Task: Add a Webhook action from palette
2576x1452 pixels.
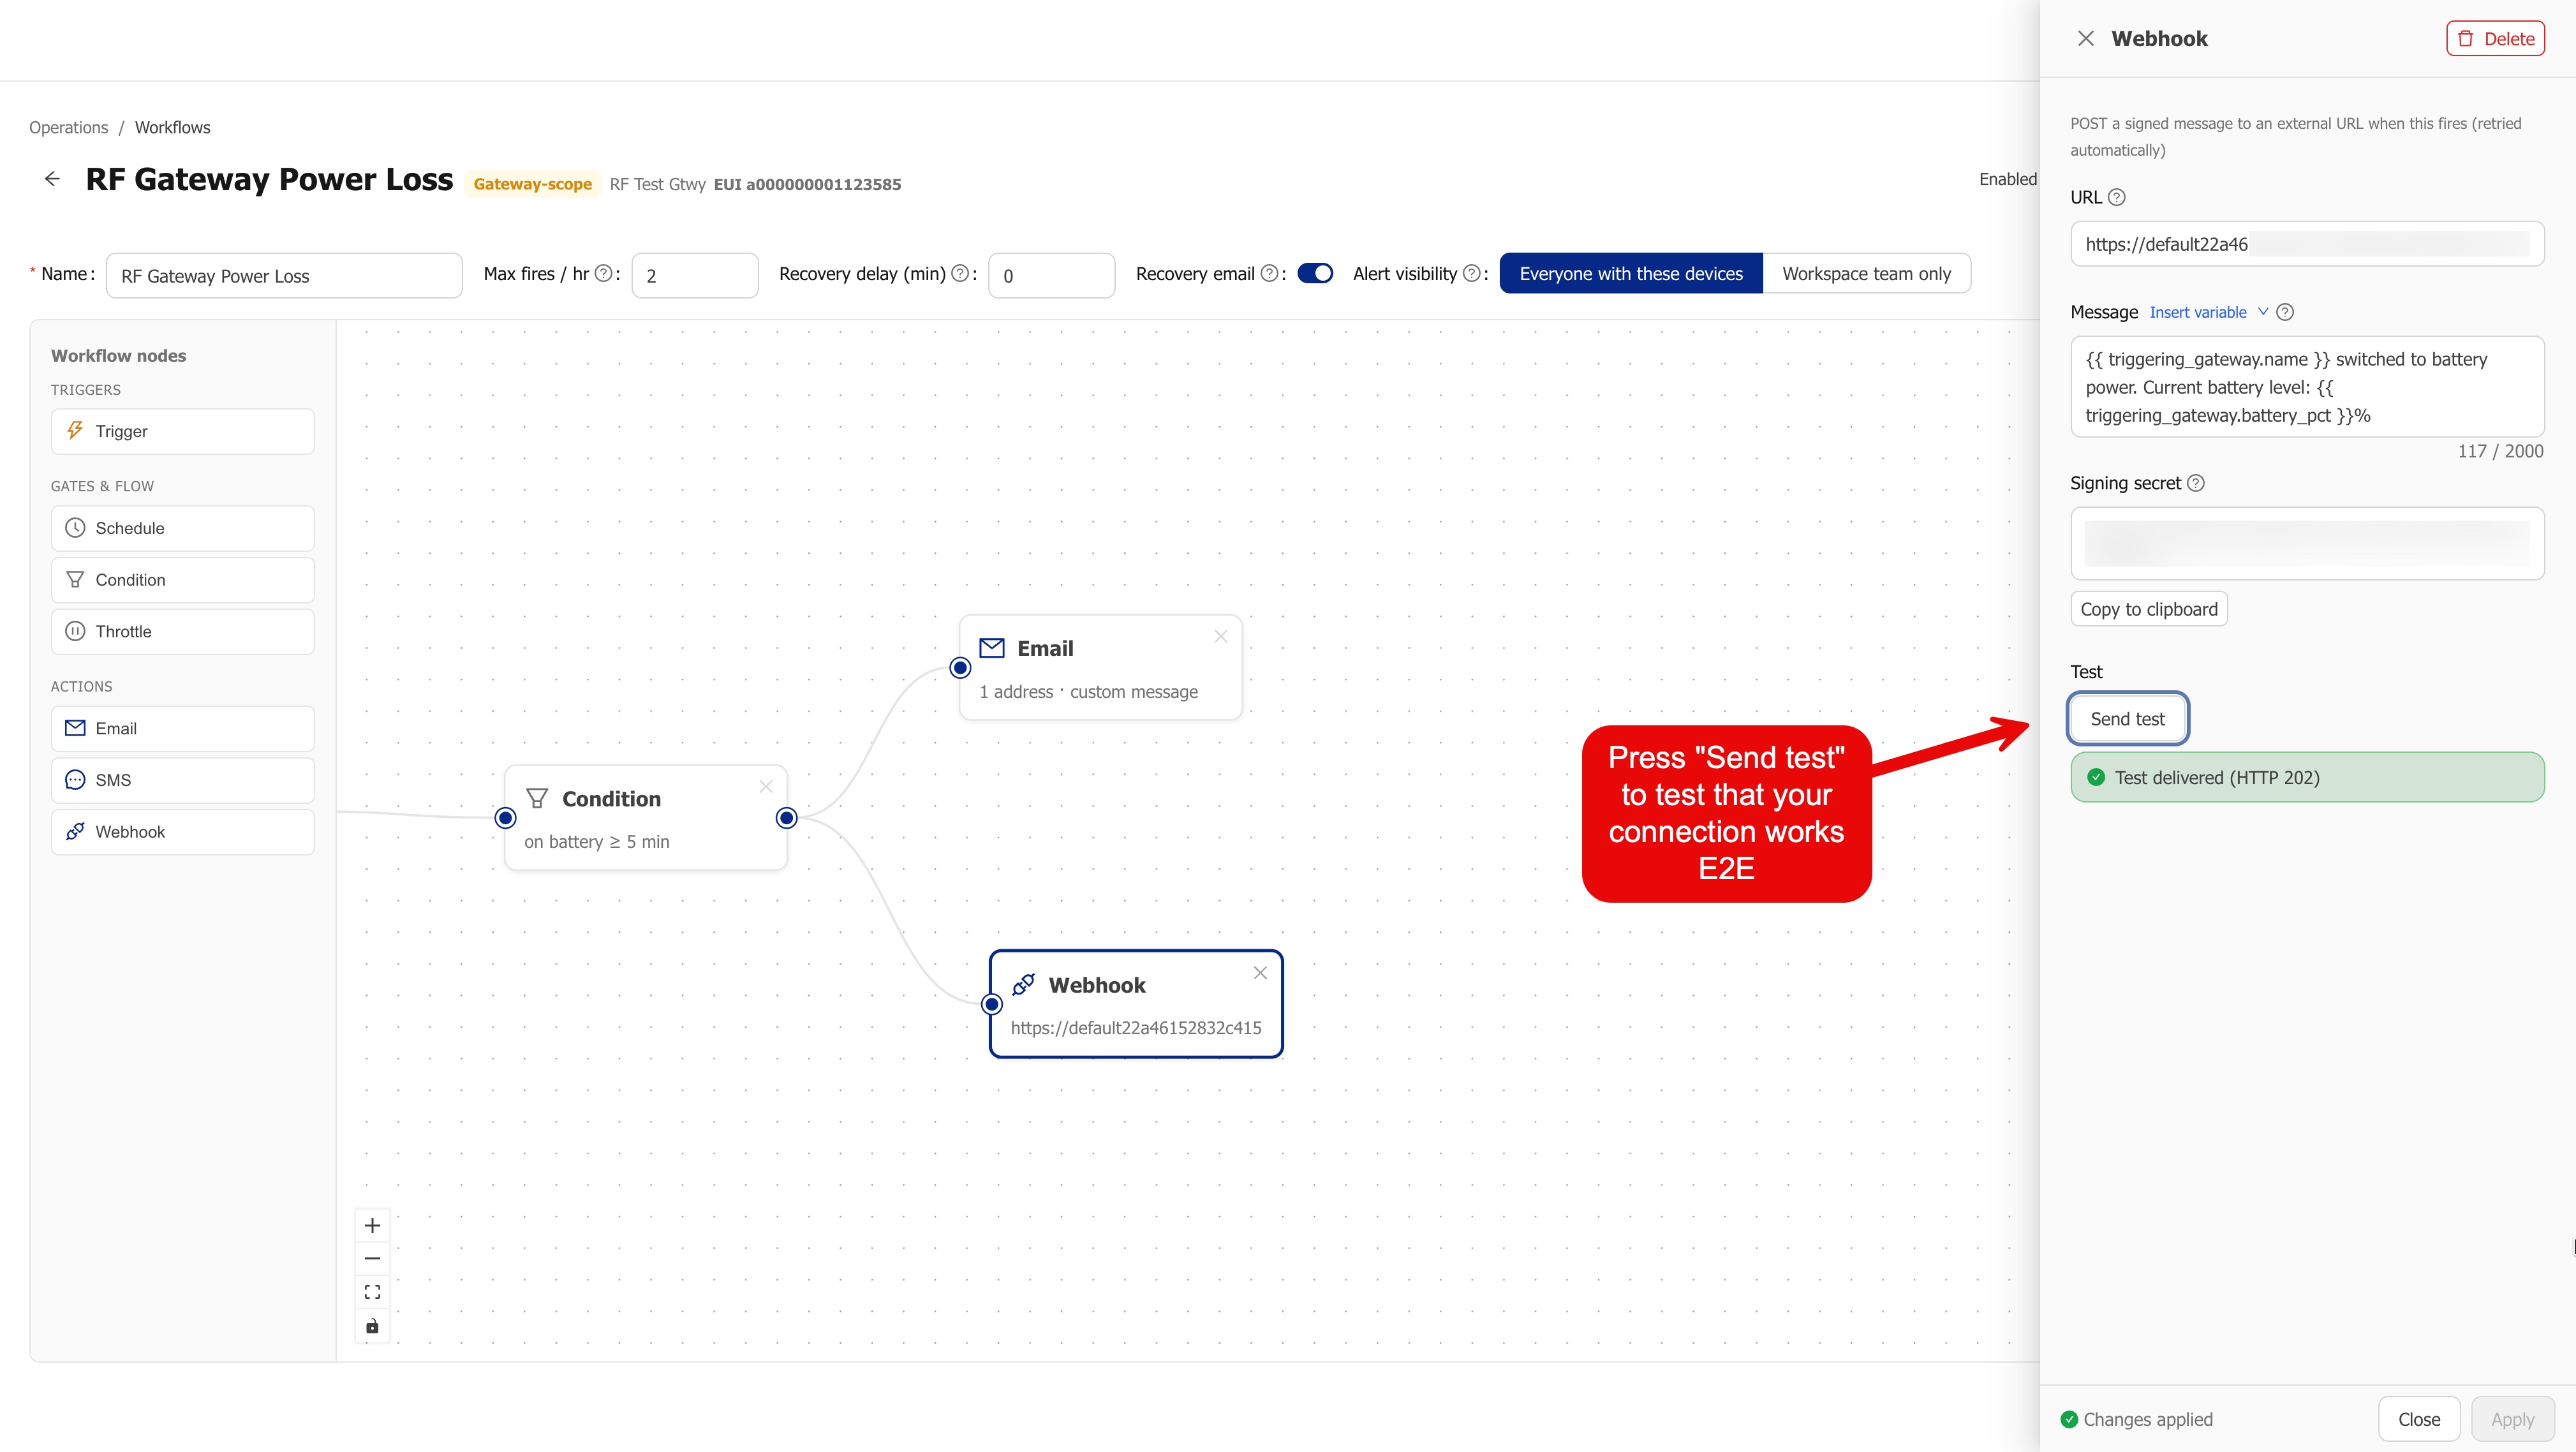Action: (183, 832)
